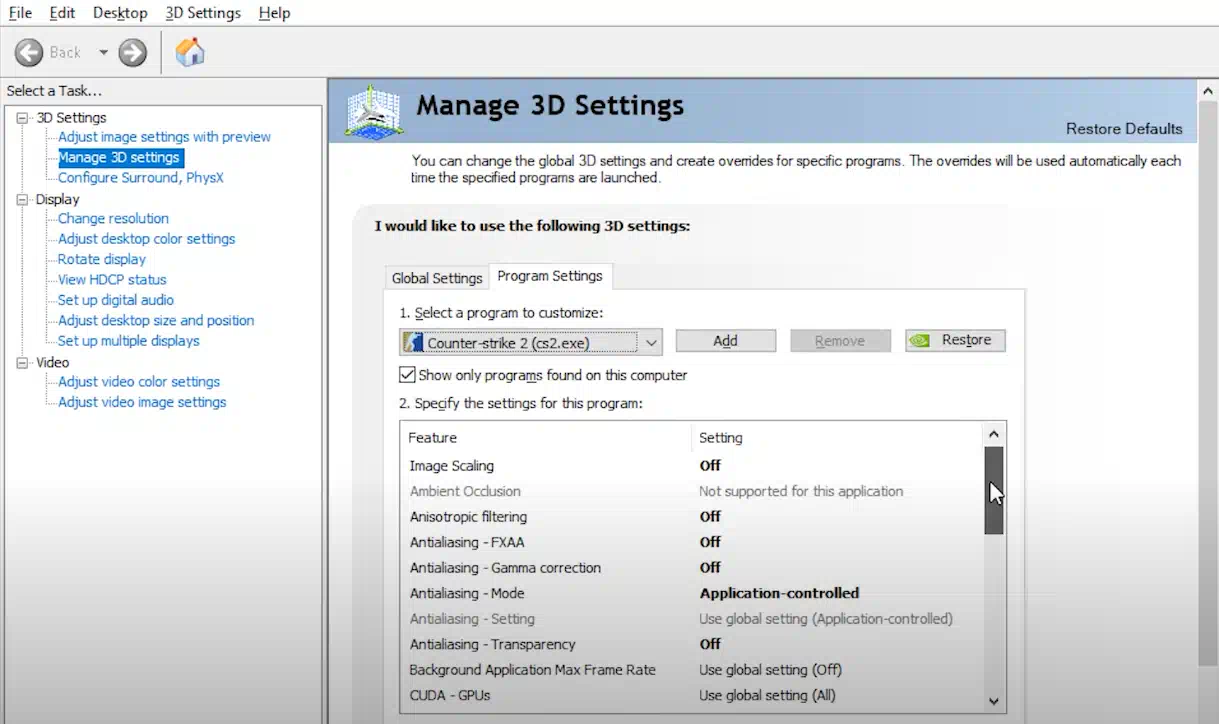Collapse the Display tree node
This screenshot has height=724, width=1219.
pos(23,199)
